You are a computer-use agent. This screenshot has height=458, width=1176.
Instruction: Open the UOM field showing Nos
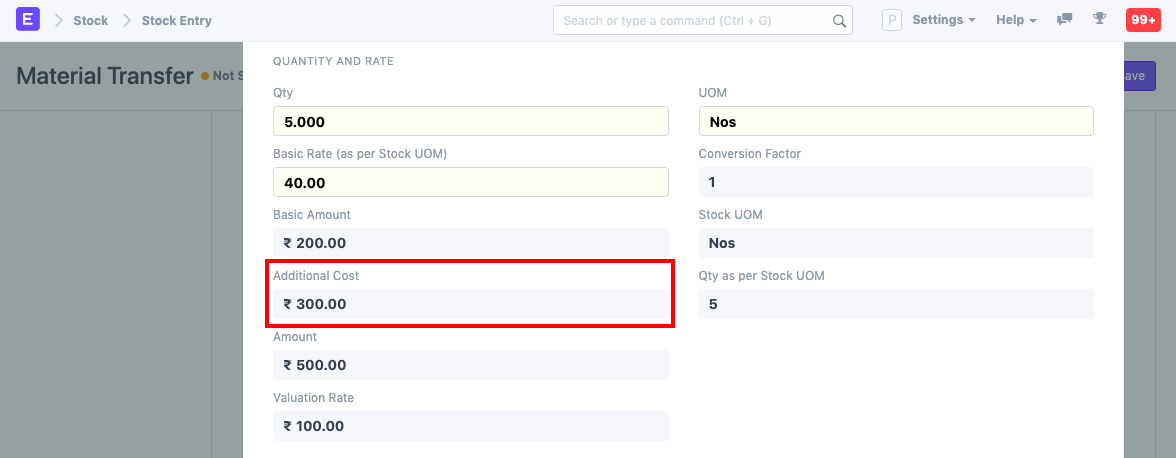pyautogui.click(x=895, y=121)
